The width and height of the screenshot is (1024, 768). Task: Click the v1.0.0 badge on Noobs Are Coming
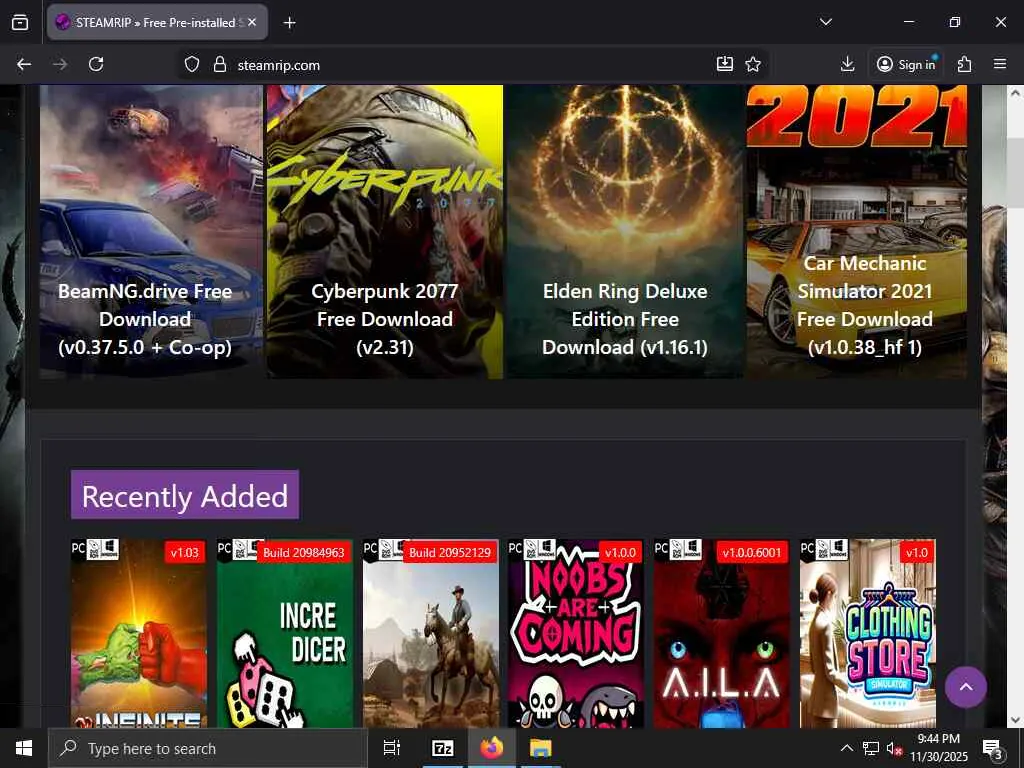620,552
